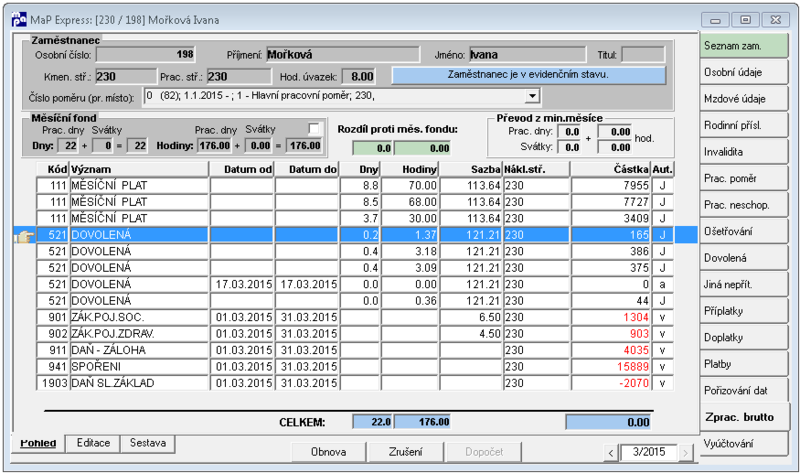Open Platby section
The height and width of the screenshot is (473, 800).
pos(744,364)
